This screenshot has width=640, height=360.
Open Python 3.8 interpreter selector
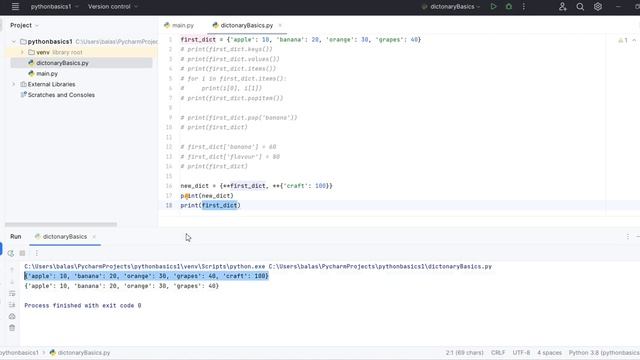tap(604, 353)
